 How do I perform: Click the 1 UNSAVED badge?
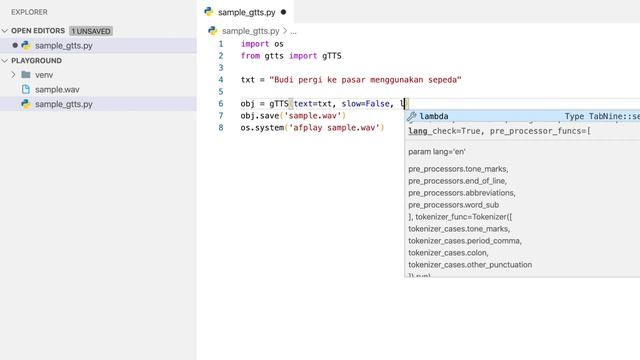click(91, 31)
